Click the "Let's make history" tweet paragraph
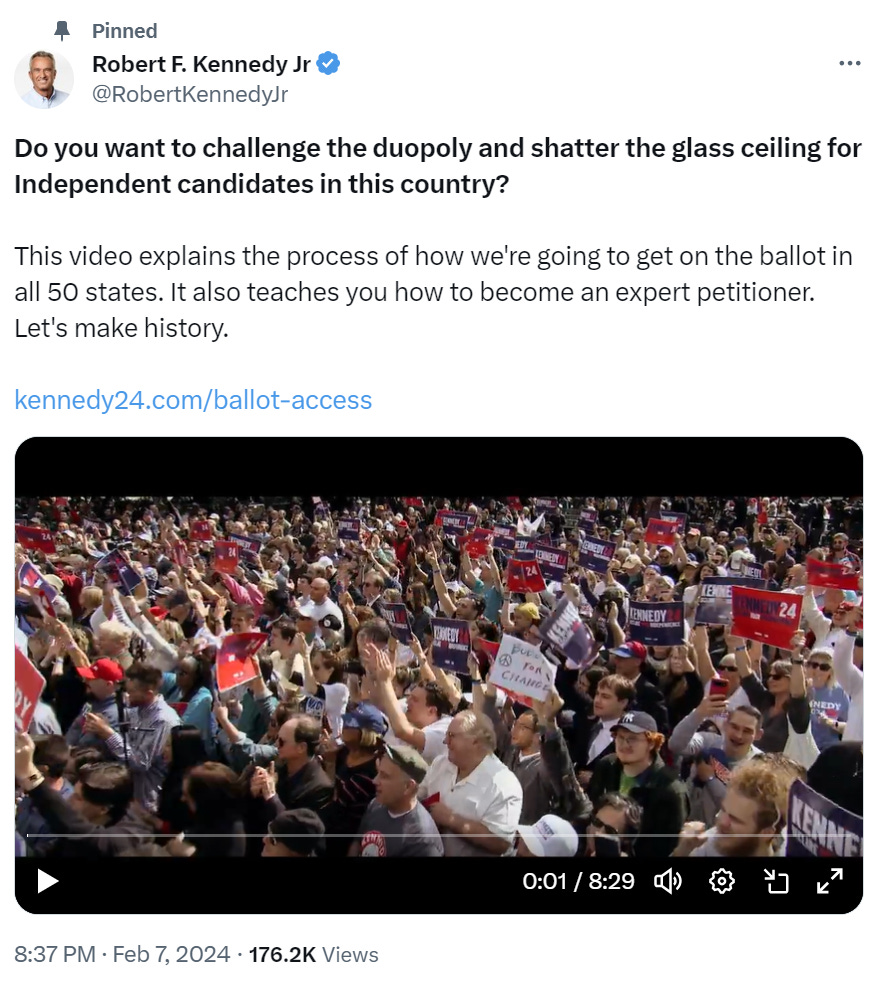Viewport: 877px width, 984px height. (433, 292)
